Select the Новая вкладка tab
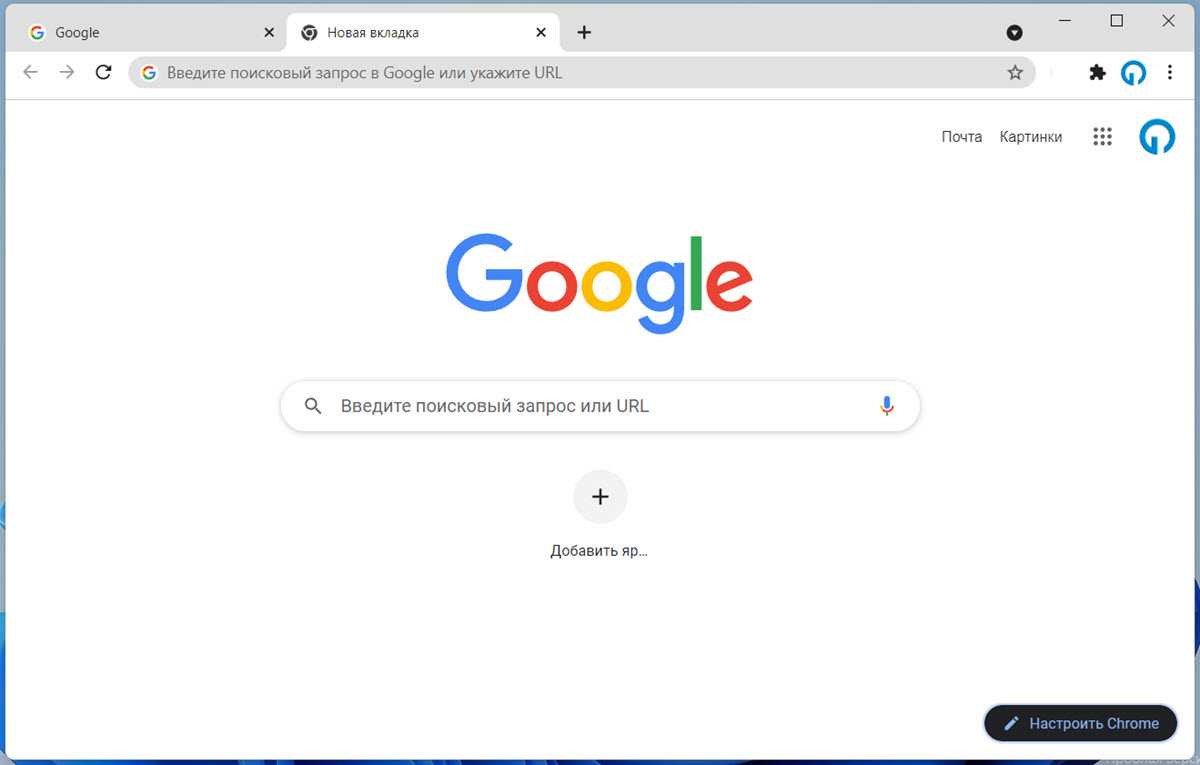This screenshot has height=765, width=1200. 422,33
